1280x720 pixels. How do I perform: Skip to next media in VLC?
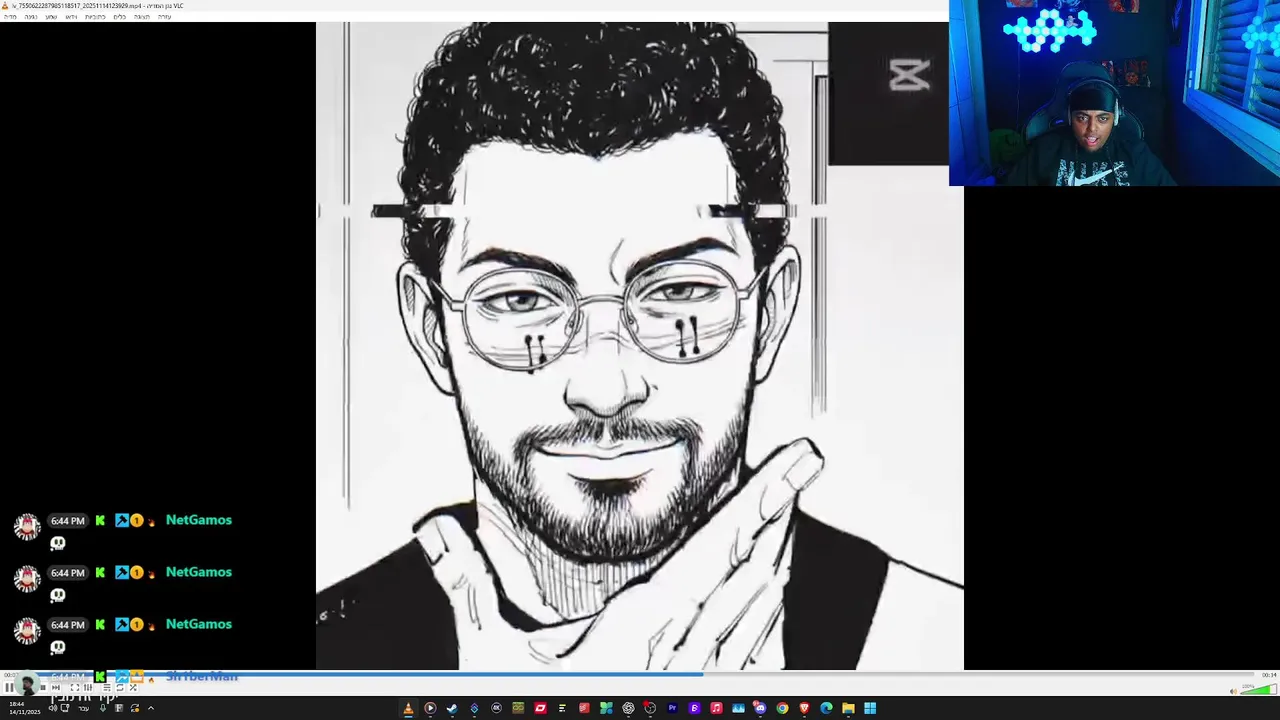tap(56, 687)
